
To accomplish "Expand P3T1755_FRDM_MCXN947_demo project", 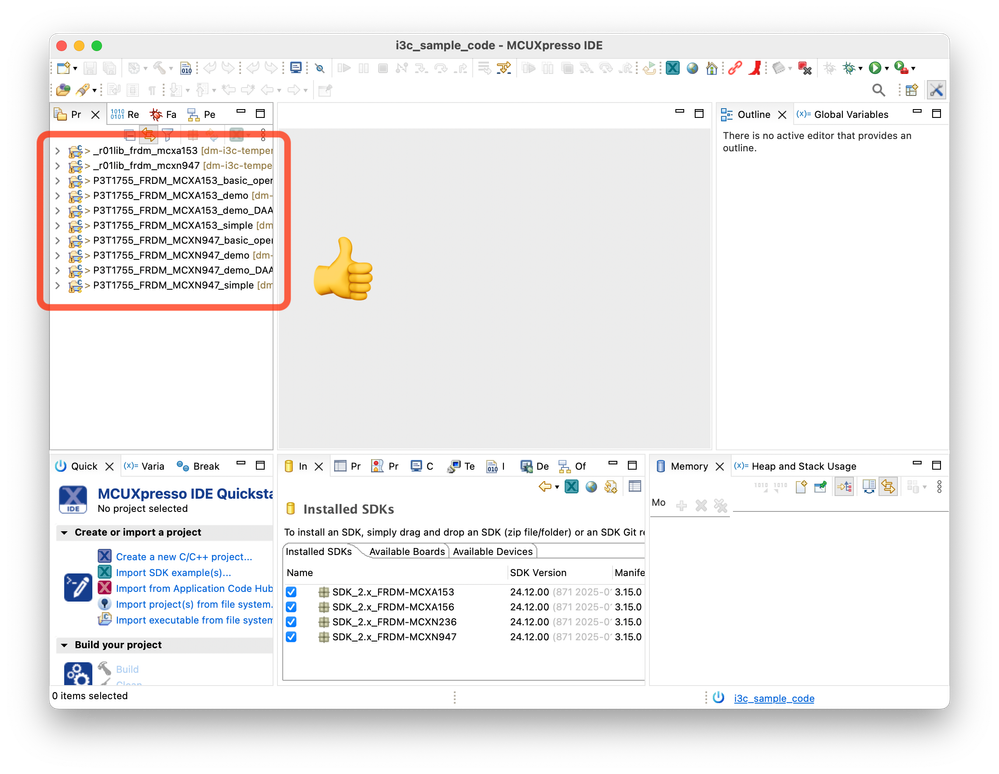I will click(x=57, y=255).
